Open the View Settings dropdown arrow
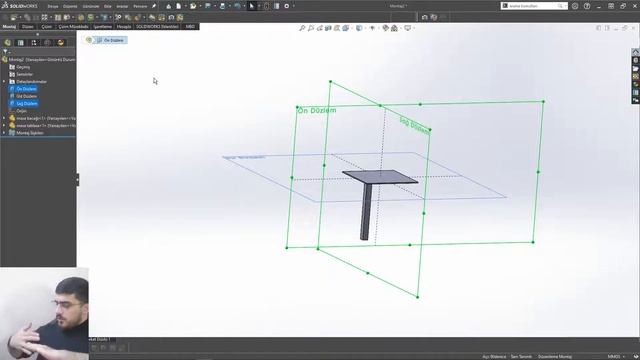640x360 pixels. [x=414, y=28]
